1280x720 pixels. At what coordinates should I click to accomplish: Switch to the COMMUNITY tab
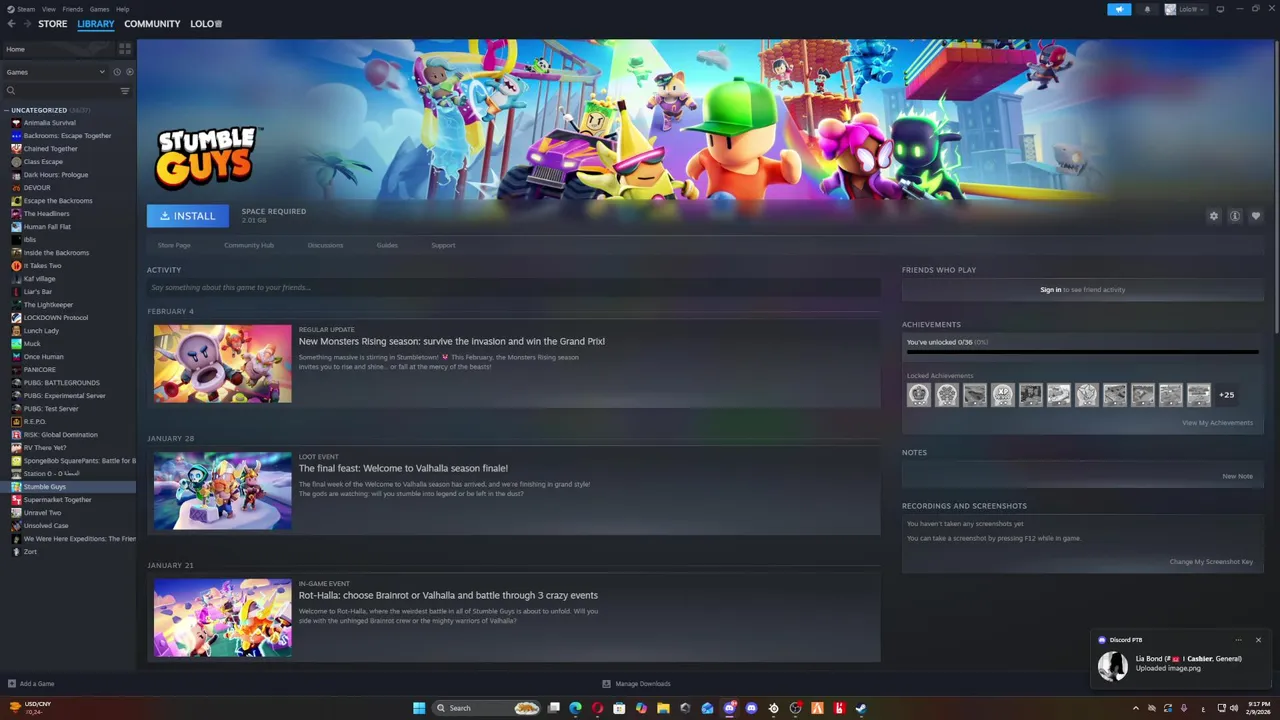[152, 24]
